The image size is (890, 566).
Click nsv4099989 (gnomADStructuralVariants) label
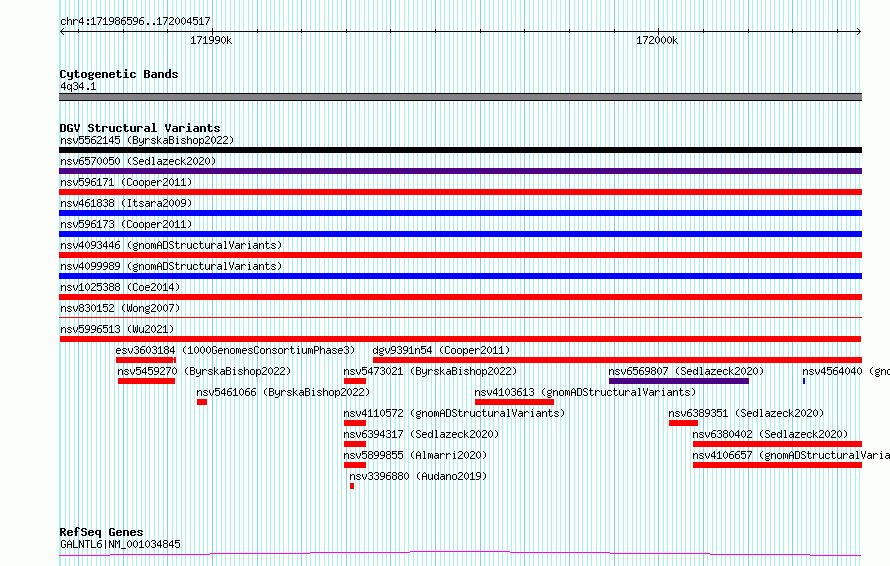(x=171, y=266)
